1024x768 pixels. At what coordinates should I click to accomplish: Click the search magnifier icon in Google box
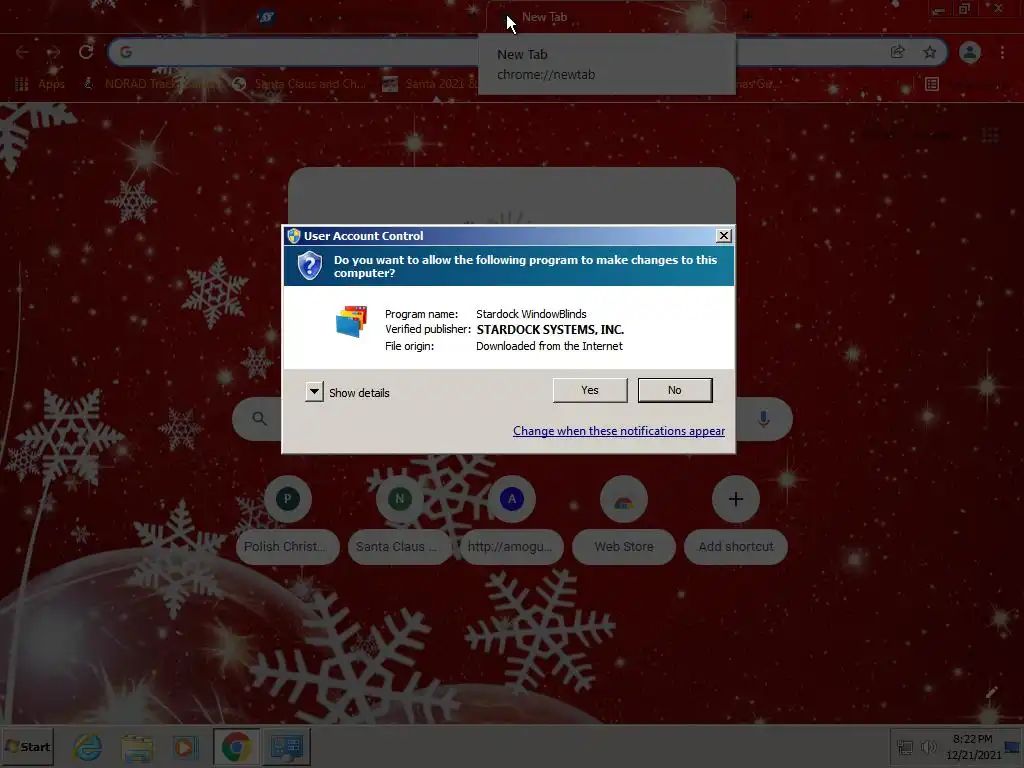[x=259, y=419]
